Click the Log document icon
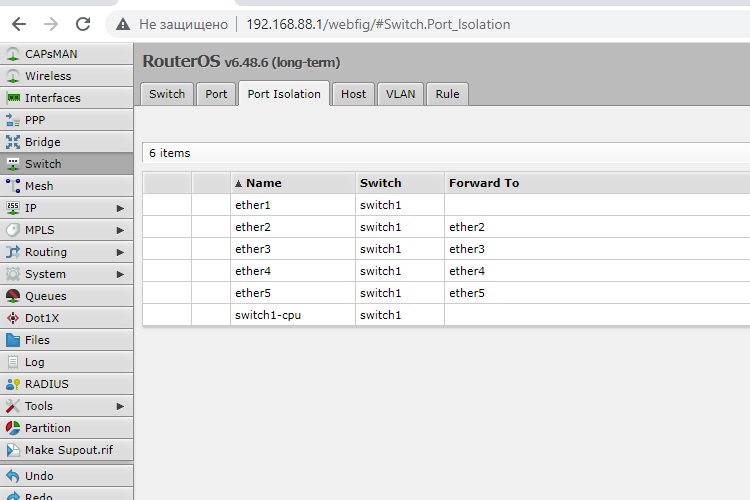The width and height of the screenshot is (750, 500). point(13,362)
